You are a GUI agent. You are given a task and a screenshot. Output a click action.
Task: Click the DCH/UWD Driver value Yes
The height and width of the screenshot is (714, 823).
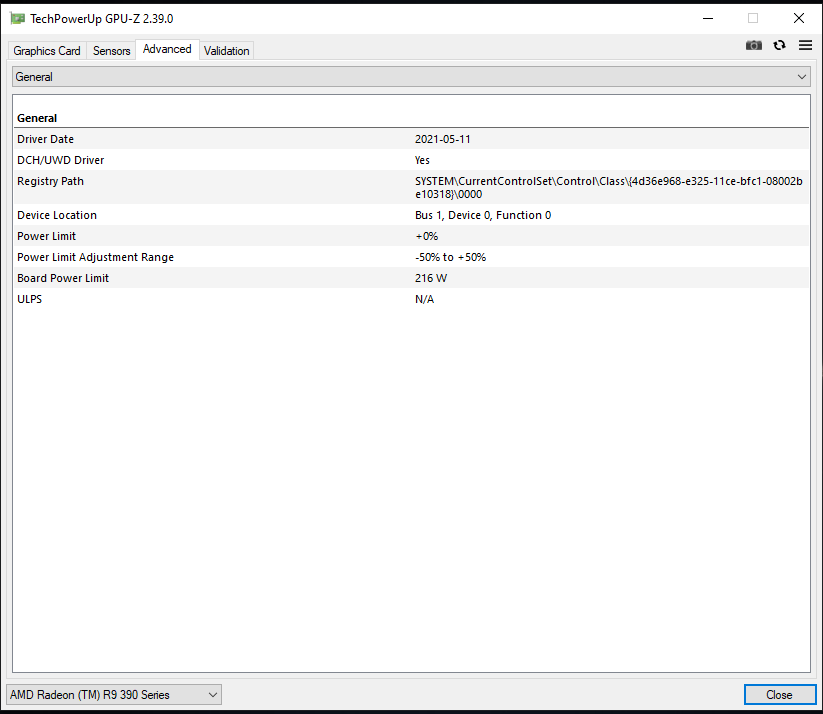pos(422,160)
